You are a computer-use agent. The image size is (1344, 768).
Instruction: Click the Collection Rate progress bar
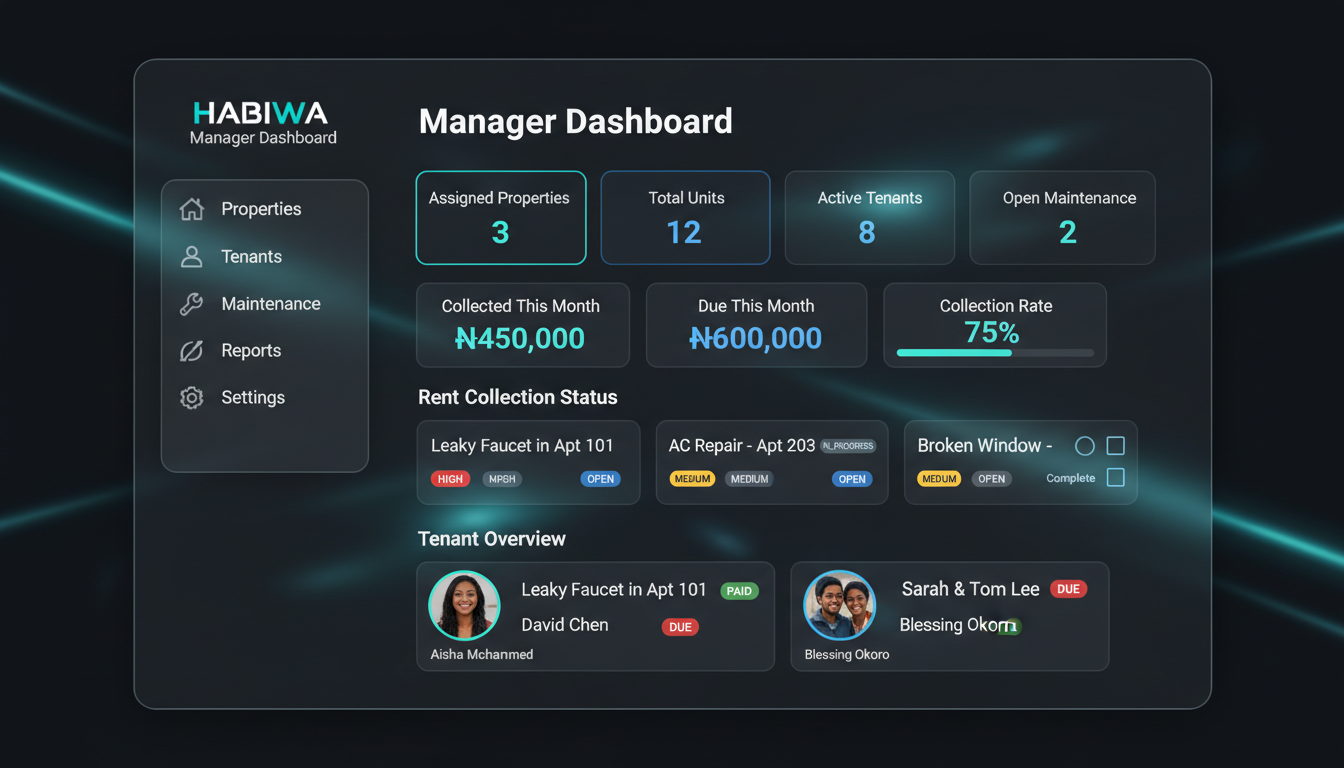(995, 352)
